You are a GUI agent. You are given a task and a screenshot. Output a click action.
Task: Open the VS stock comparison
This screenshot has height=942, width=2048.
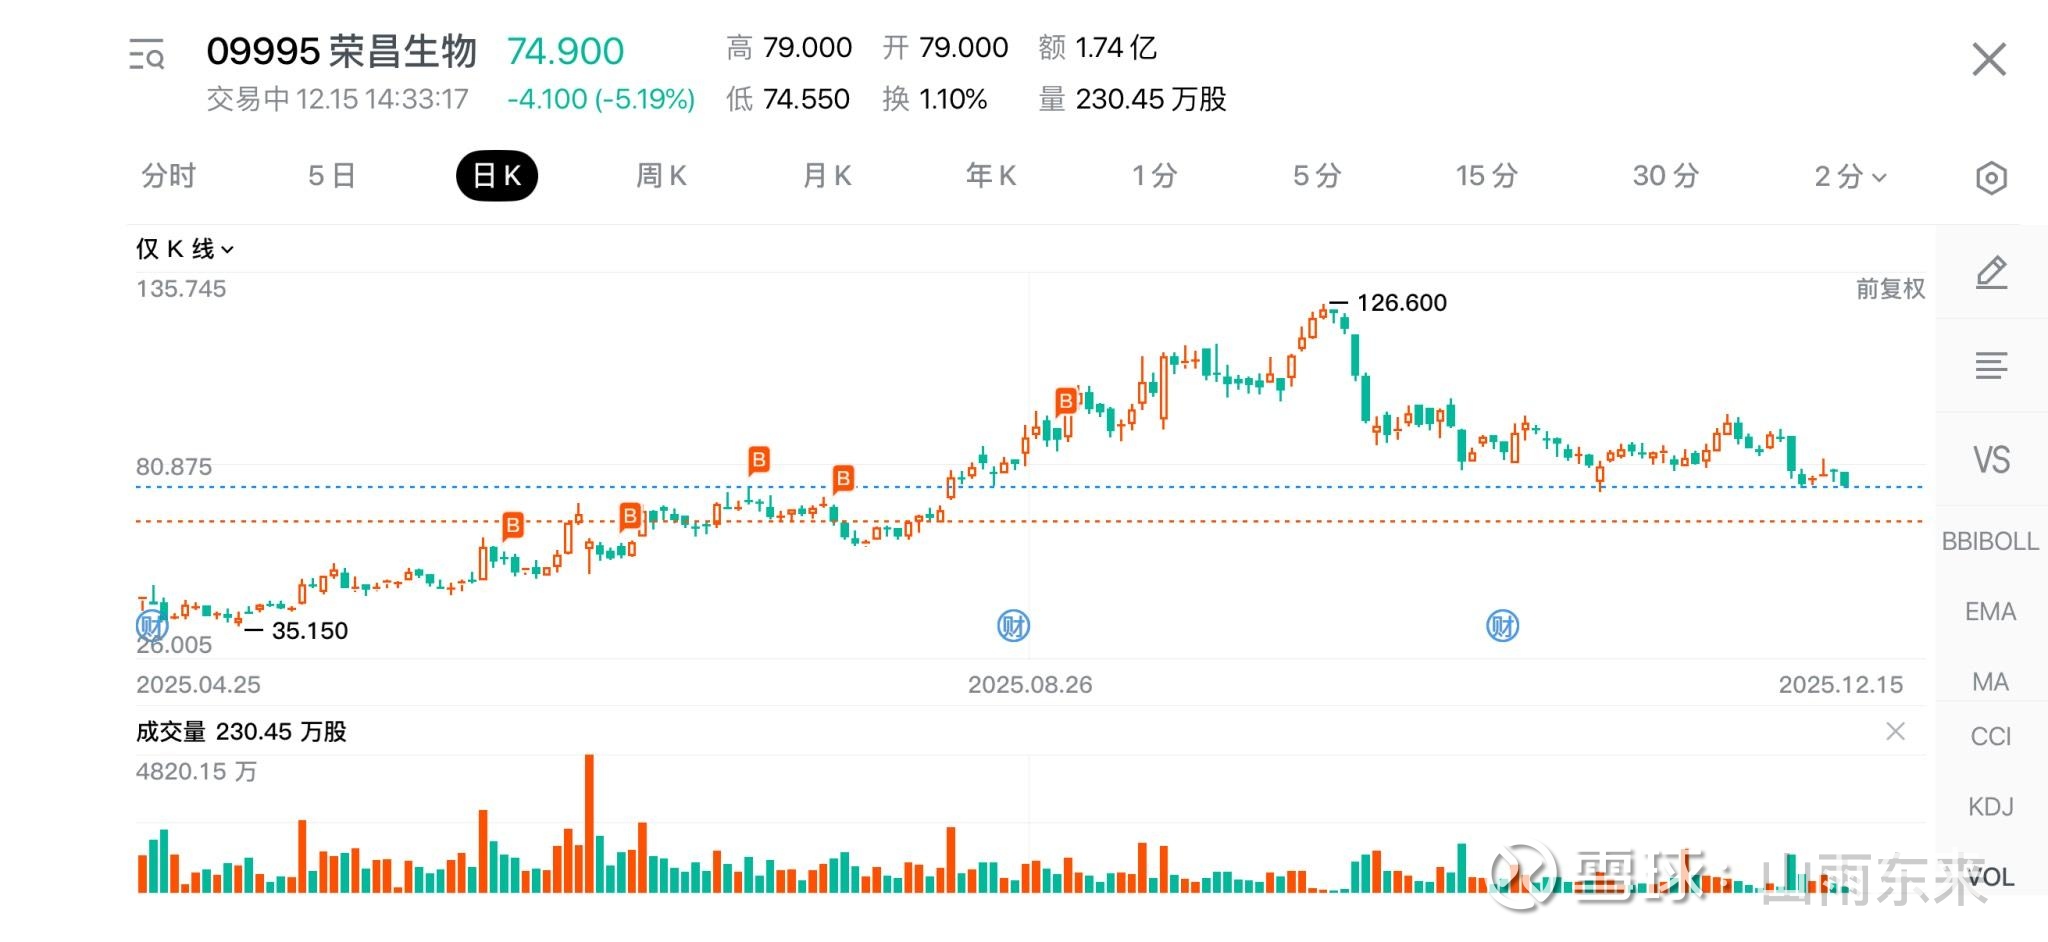coord(1991,460)
